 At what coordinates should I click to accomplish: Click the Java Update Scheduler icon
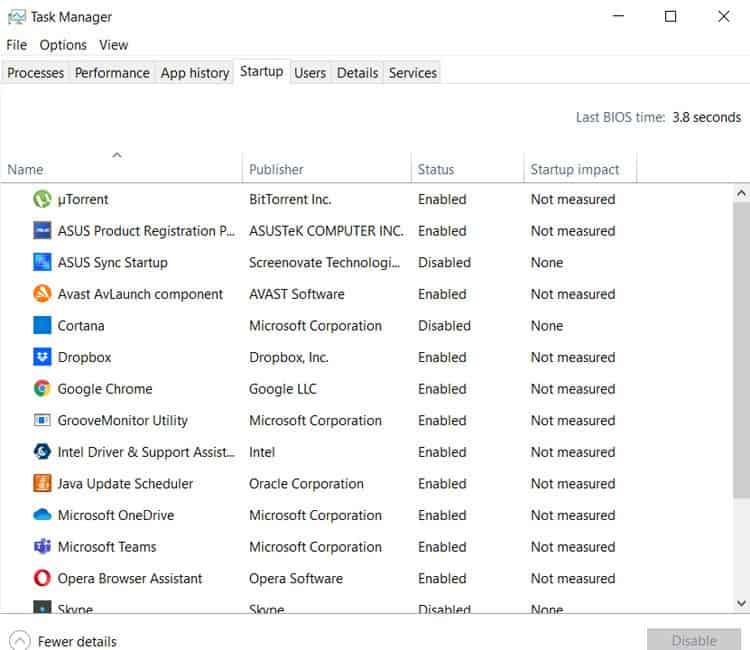click(42, 483)
